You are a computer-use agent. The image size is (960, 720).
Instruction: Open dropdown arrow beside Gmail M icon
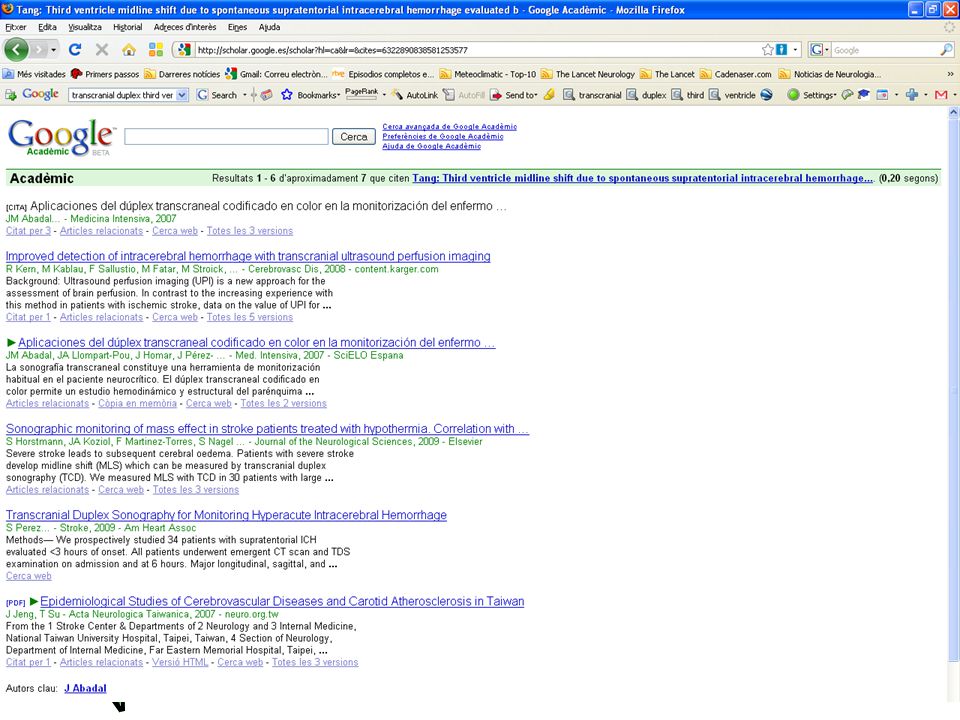[x=954, y=95]
